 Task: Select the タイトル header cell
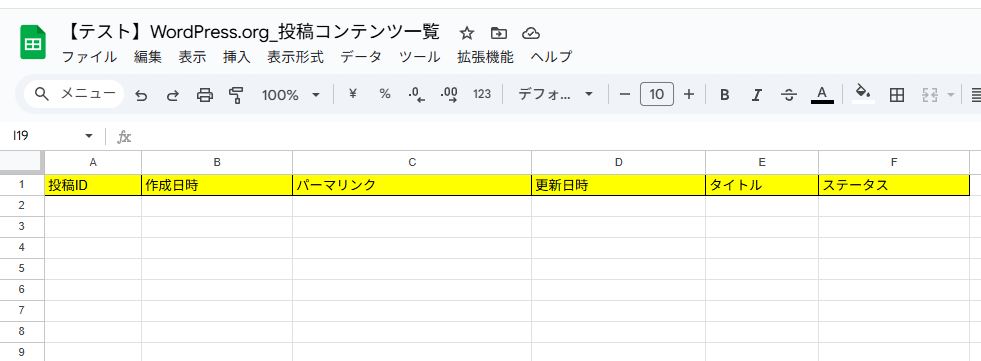tap(762, 185)
